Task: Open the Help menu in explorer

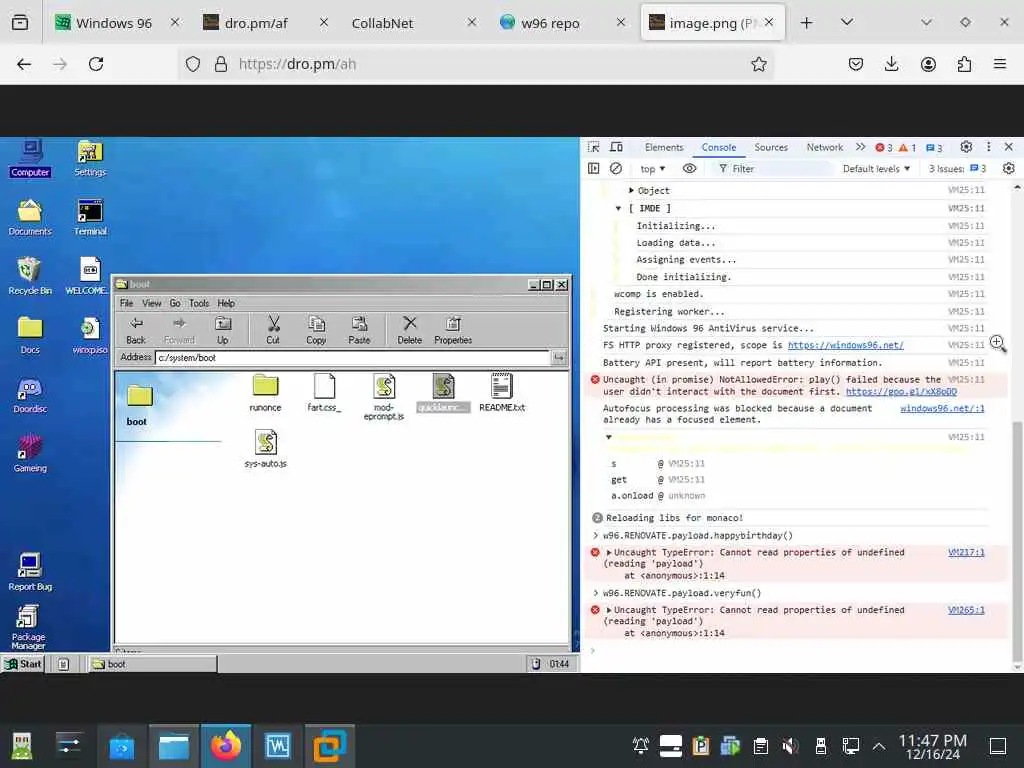Action: pyautogui.click(x=226, y=303)
